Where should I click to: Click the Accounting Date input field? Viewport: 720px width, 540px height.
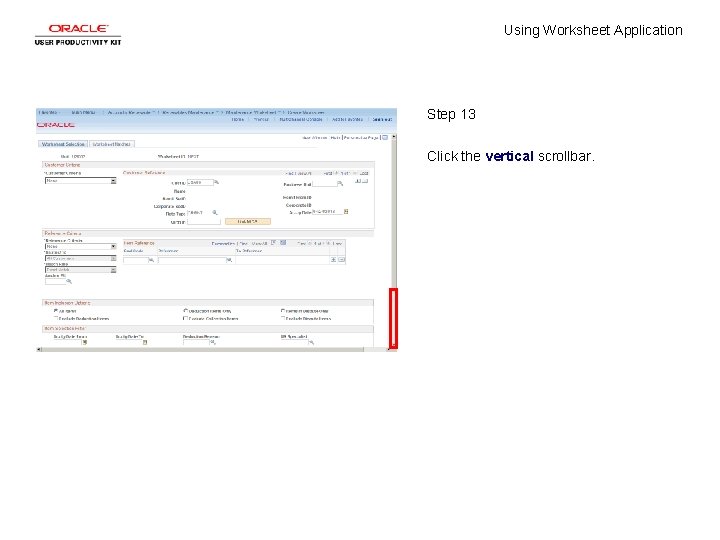pos(328,212)
